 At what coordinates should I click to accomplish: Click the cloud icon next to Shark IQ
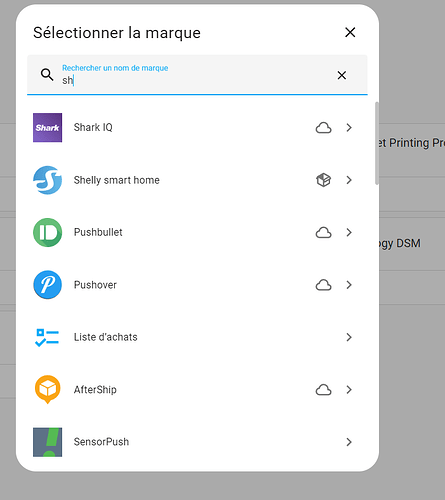coord(323,128)
